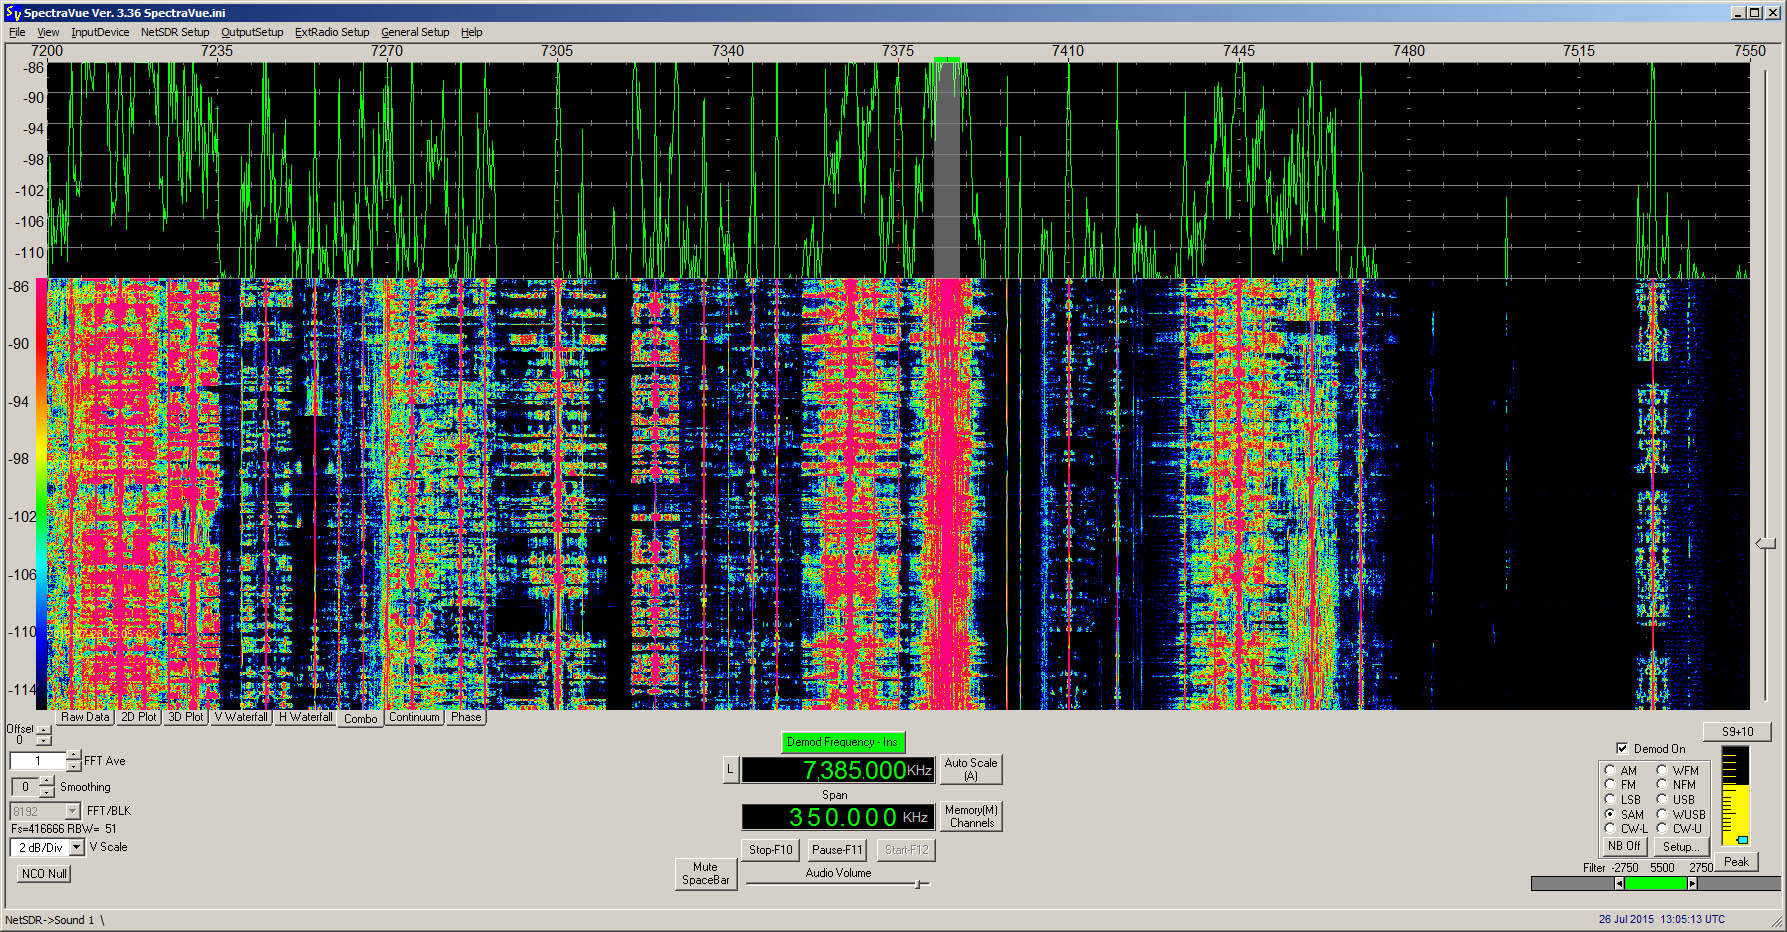Screen dimensions: 1787x932
Task: Switch to the 3D Plot tab
Action: tap(186, 717)
